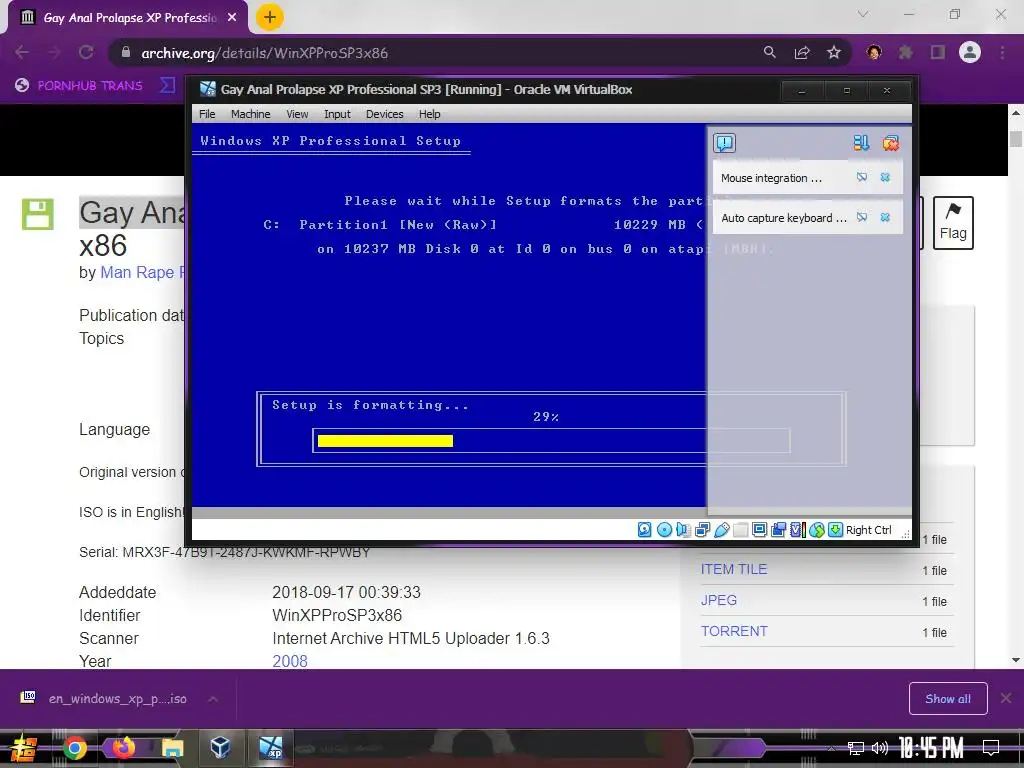The height and width of the screenshot is (768, 1024).
Task: Open File Explorer from the taskbar
Action: coord(172,748)
